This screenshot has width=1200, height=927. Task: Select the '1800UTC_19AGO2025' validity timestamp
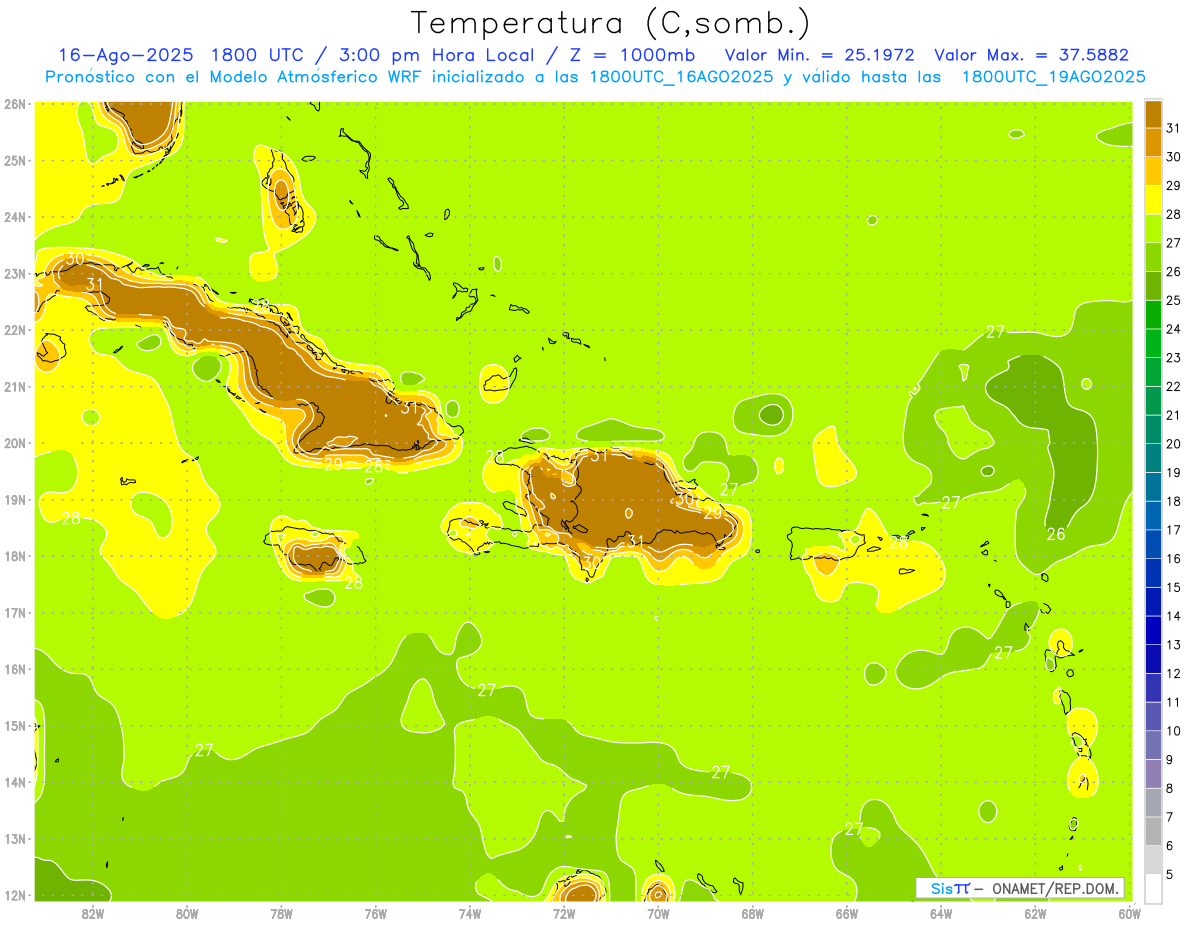point(1053,77)
